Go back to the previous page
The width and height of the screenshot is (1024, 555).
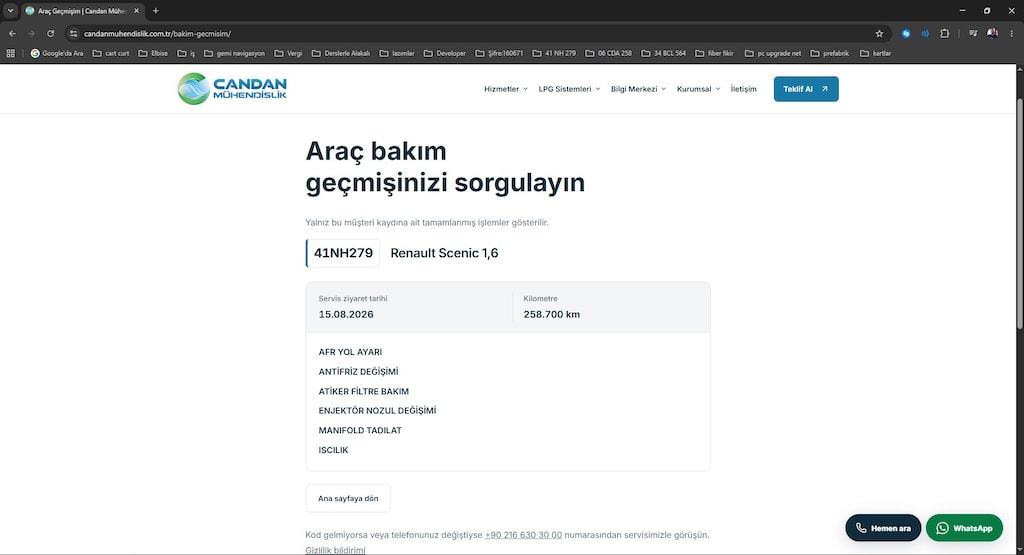[12, 33]
